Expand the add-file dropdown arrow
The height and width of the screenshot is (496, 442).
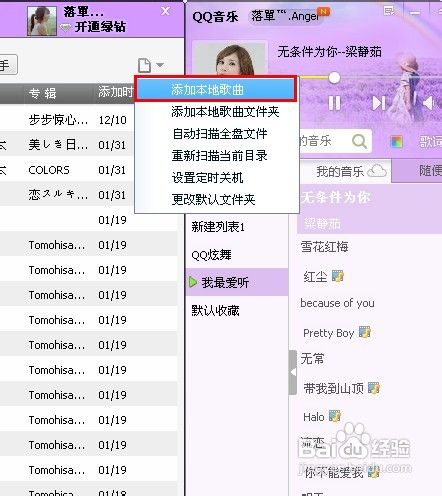click(x=160, y=65)
